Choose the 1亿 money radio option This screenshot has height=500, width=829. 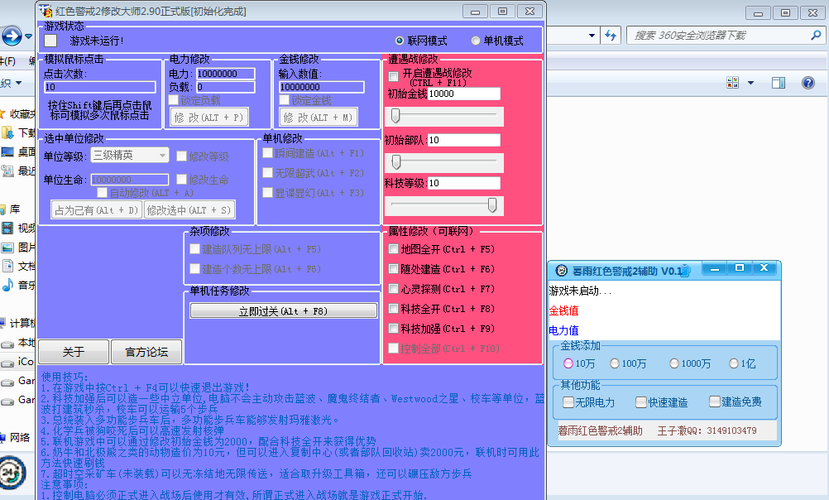click(735, 364)
